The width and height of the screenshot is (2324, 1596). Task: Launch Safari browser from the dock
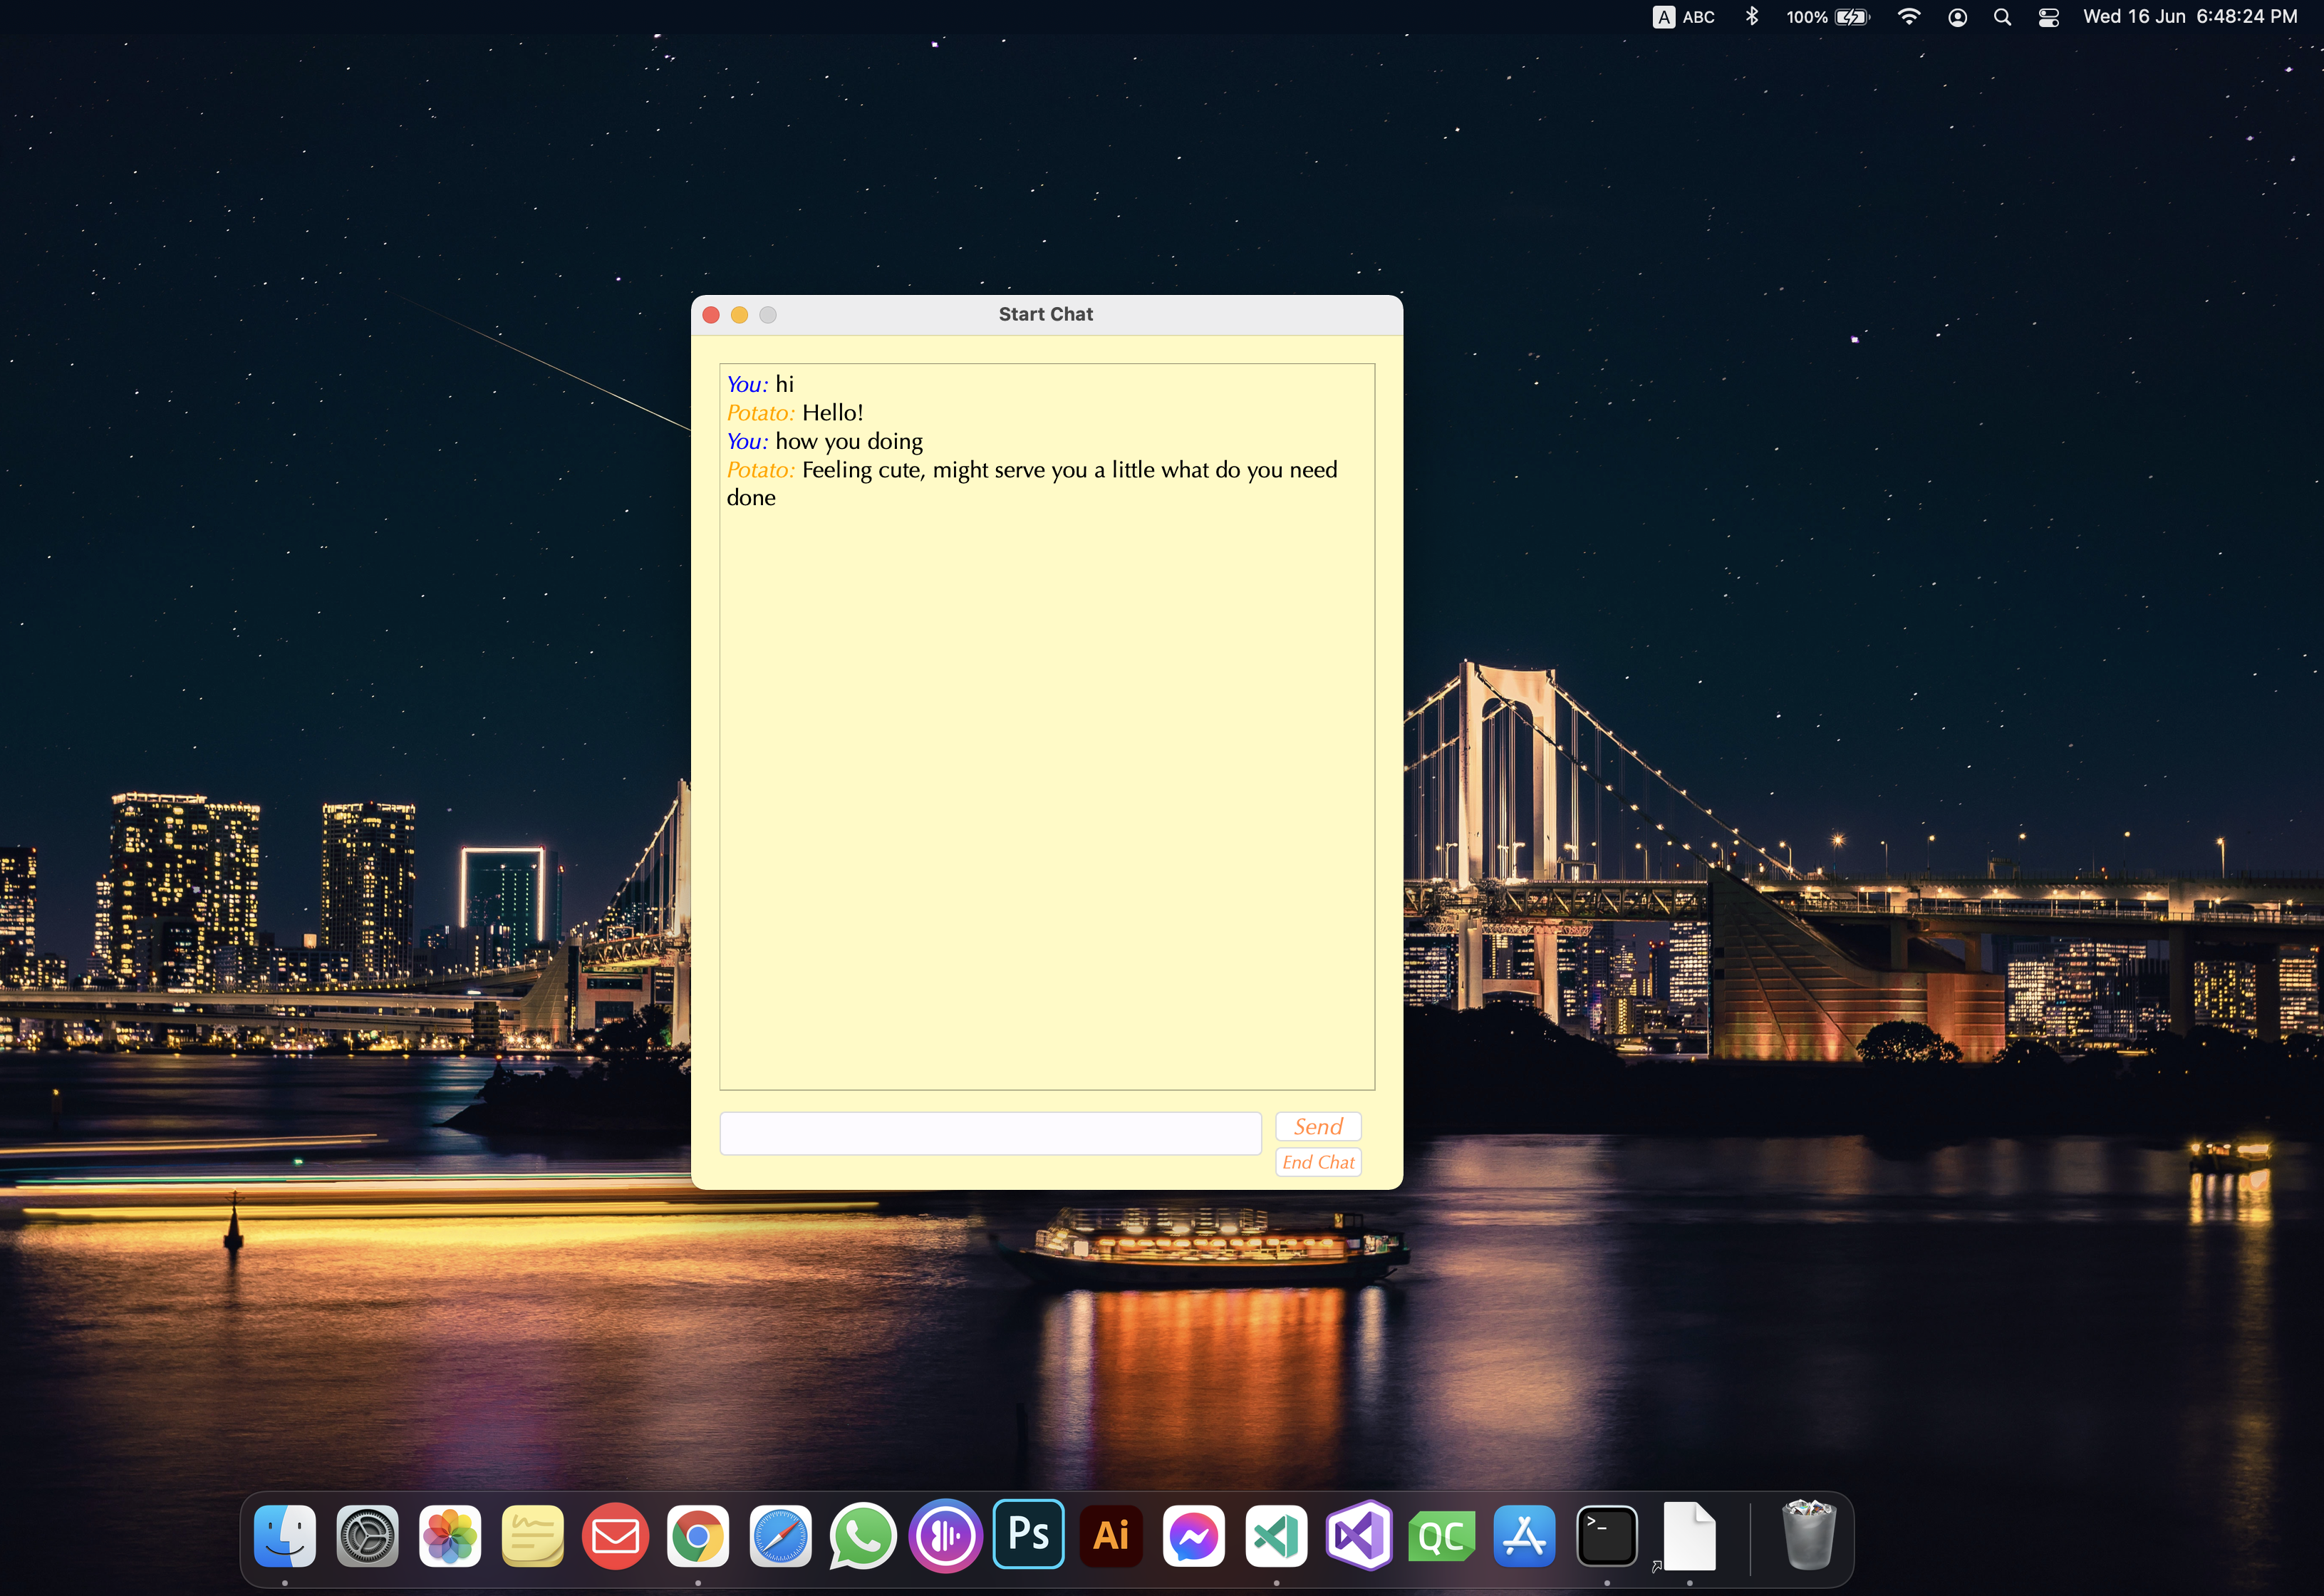click(x=780, y=1536)
